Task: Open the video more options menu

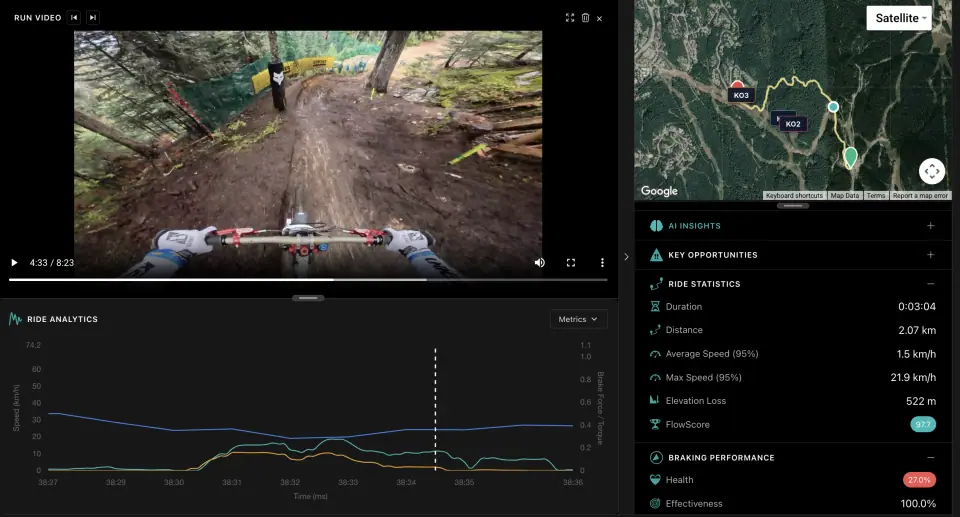Action: point(602,263)
